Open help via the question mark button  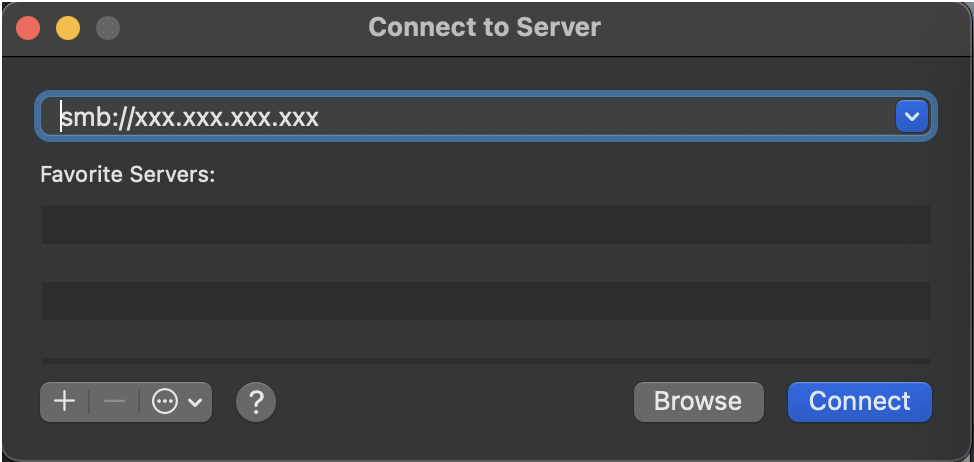(256, 402)
